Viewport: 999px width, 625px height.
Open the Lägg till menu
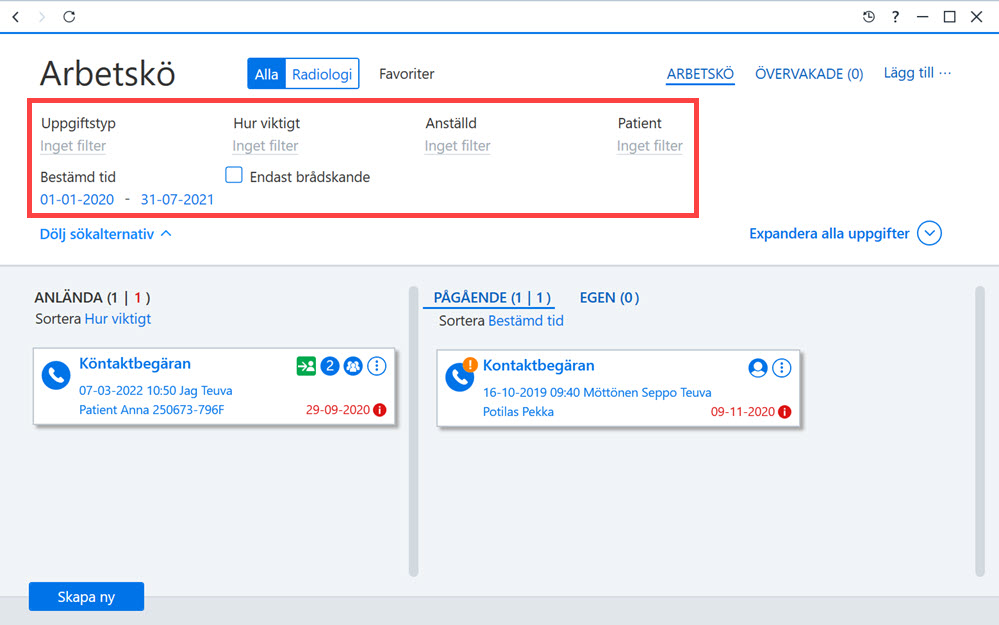pyautogui.click(x=917, y=73)
